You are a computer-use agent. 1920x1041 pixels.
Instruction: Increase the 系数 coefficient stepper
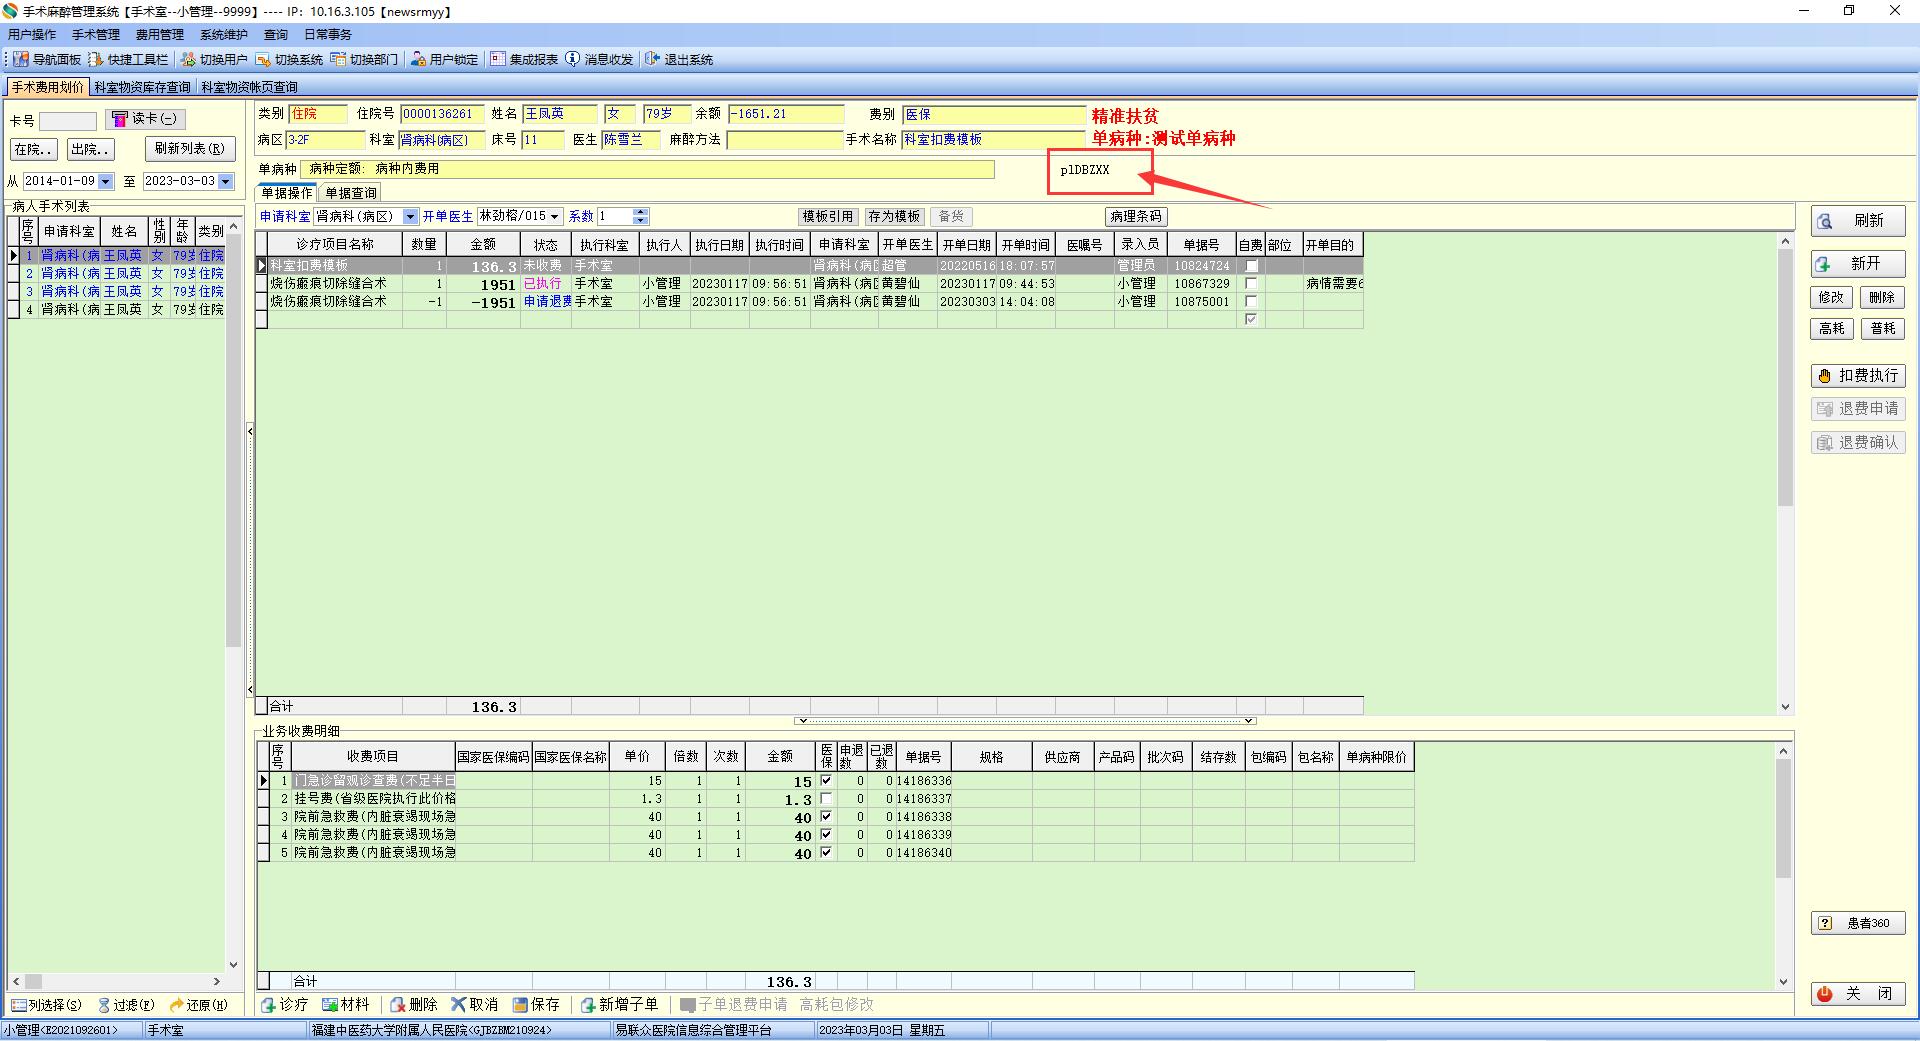(641, 213)
